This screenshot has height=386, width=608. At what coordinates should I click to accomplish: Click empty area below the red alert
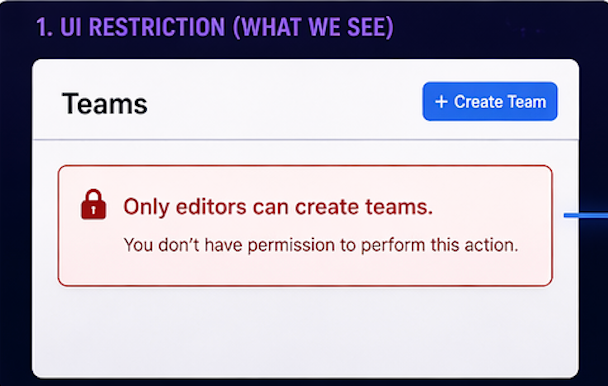[x=305, y=330]
